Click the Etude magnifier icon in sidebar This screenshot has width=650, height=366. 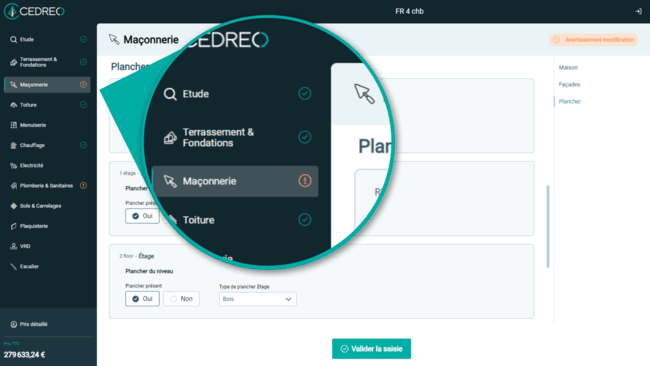(14, 39)
